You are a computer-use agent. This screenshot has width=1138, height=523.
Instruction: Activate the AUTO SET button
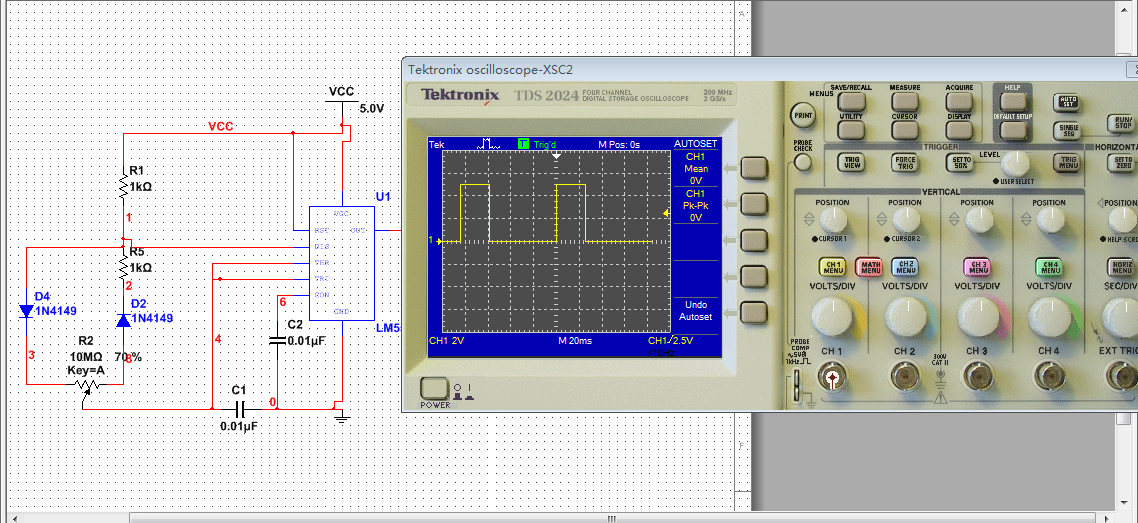[x=1068, y=102]
